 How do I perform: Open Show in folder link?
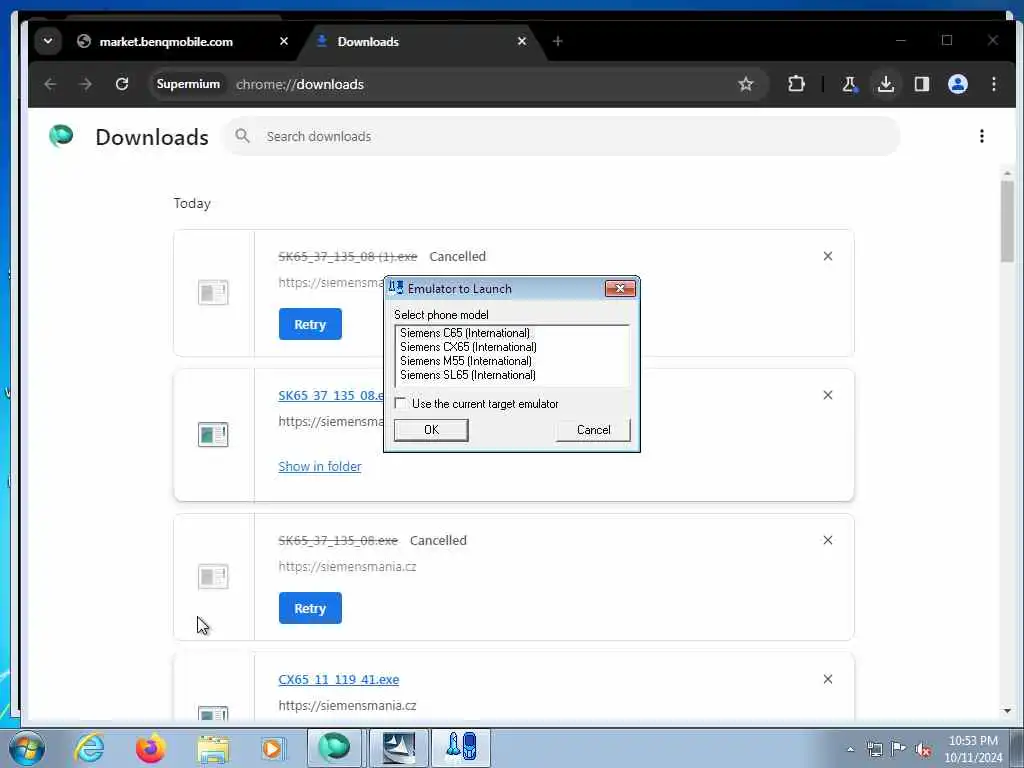point(320,466)
